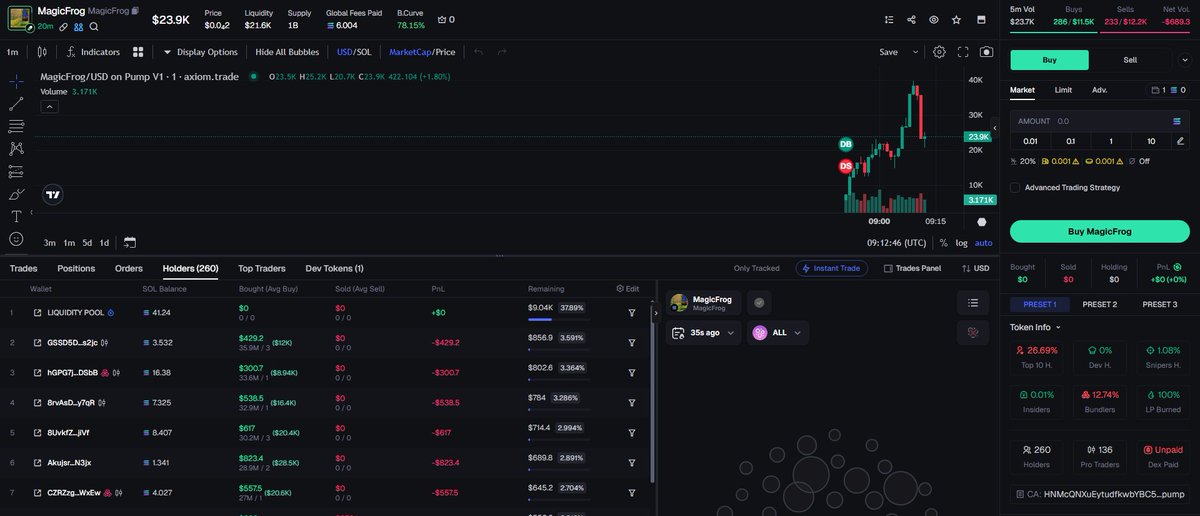1200x516 pixels.
Task: Click the blue community icon under MagicFrog
Action: (x=78, y=26)
